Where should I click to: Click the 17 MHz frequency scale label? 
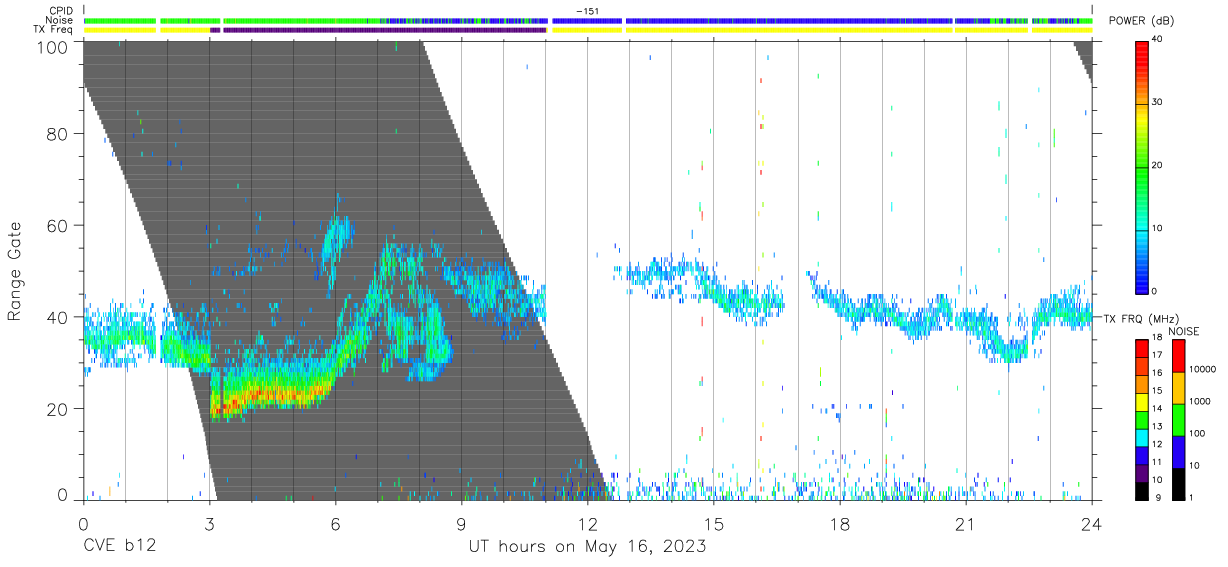1158,354
